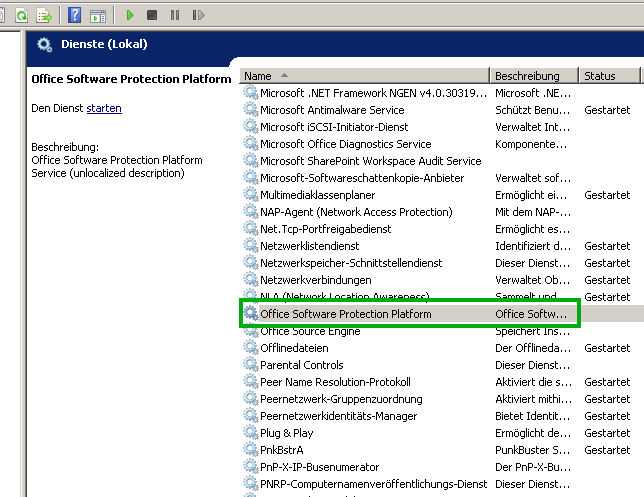Click gear icon beside Parental Controls
644x497 pixels.
pyautogui.click(x=251, y=364)
